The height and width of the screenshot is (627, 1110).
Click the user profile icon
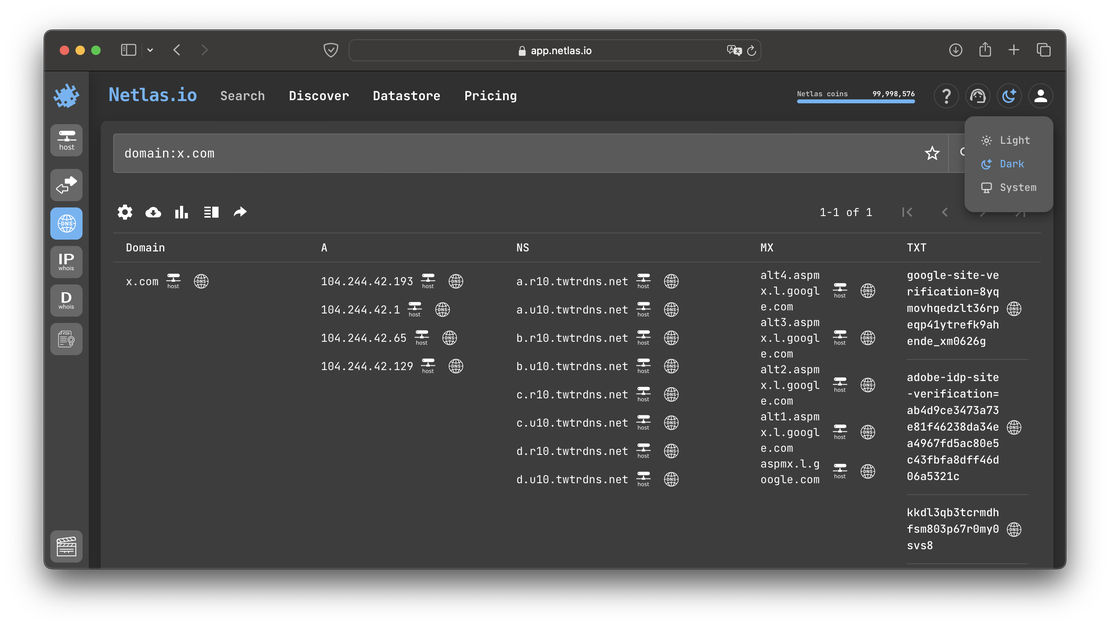(x=1040, y=95)
